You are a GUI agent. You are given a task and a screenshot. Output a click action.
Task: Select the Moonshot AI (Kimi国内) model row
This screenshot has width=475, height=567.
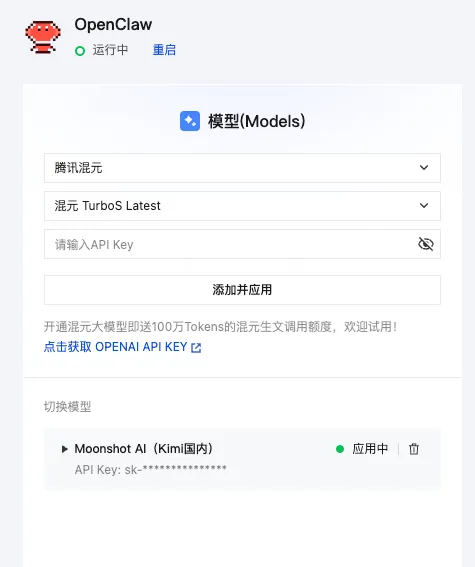coord(242,459)
